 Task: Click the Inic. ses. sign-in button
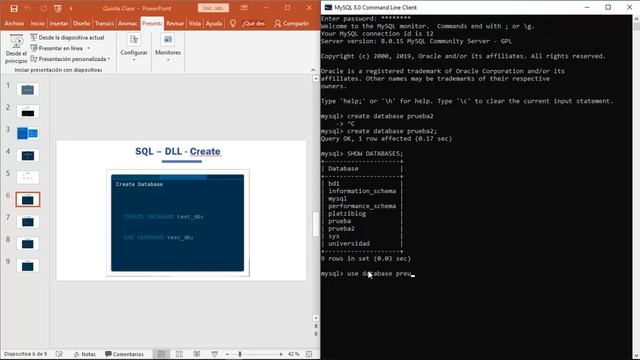coord(213,8)
